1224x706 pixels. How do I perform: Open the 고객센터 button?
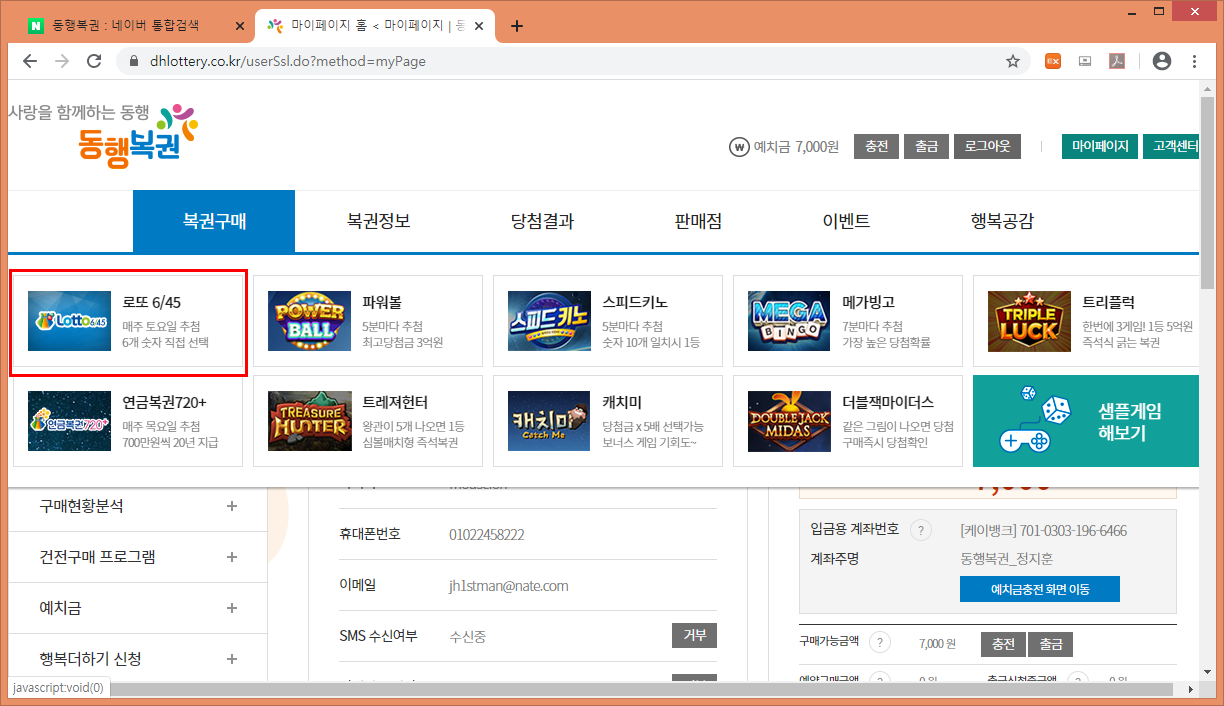1171,146
